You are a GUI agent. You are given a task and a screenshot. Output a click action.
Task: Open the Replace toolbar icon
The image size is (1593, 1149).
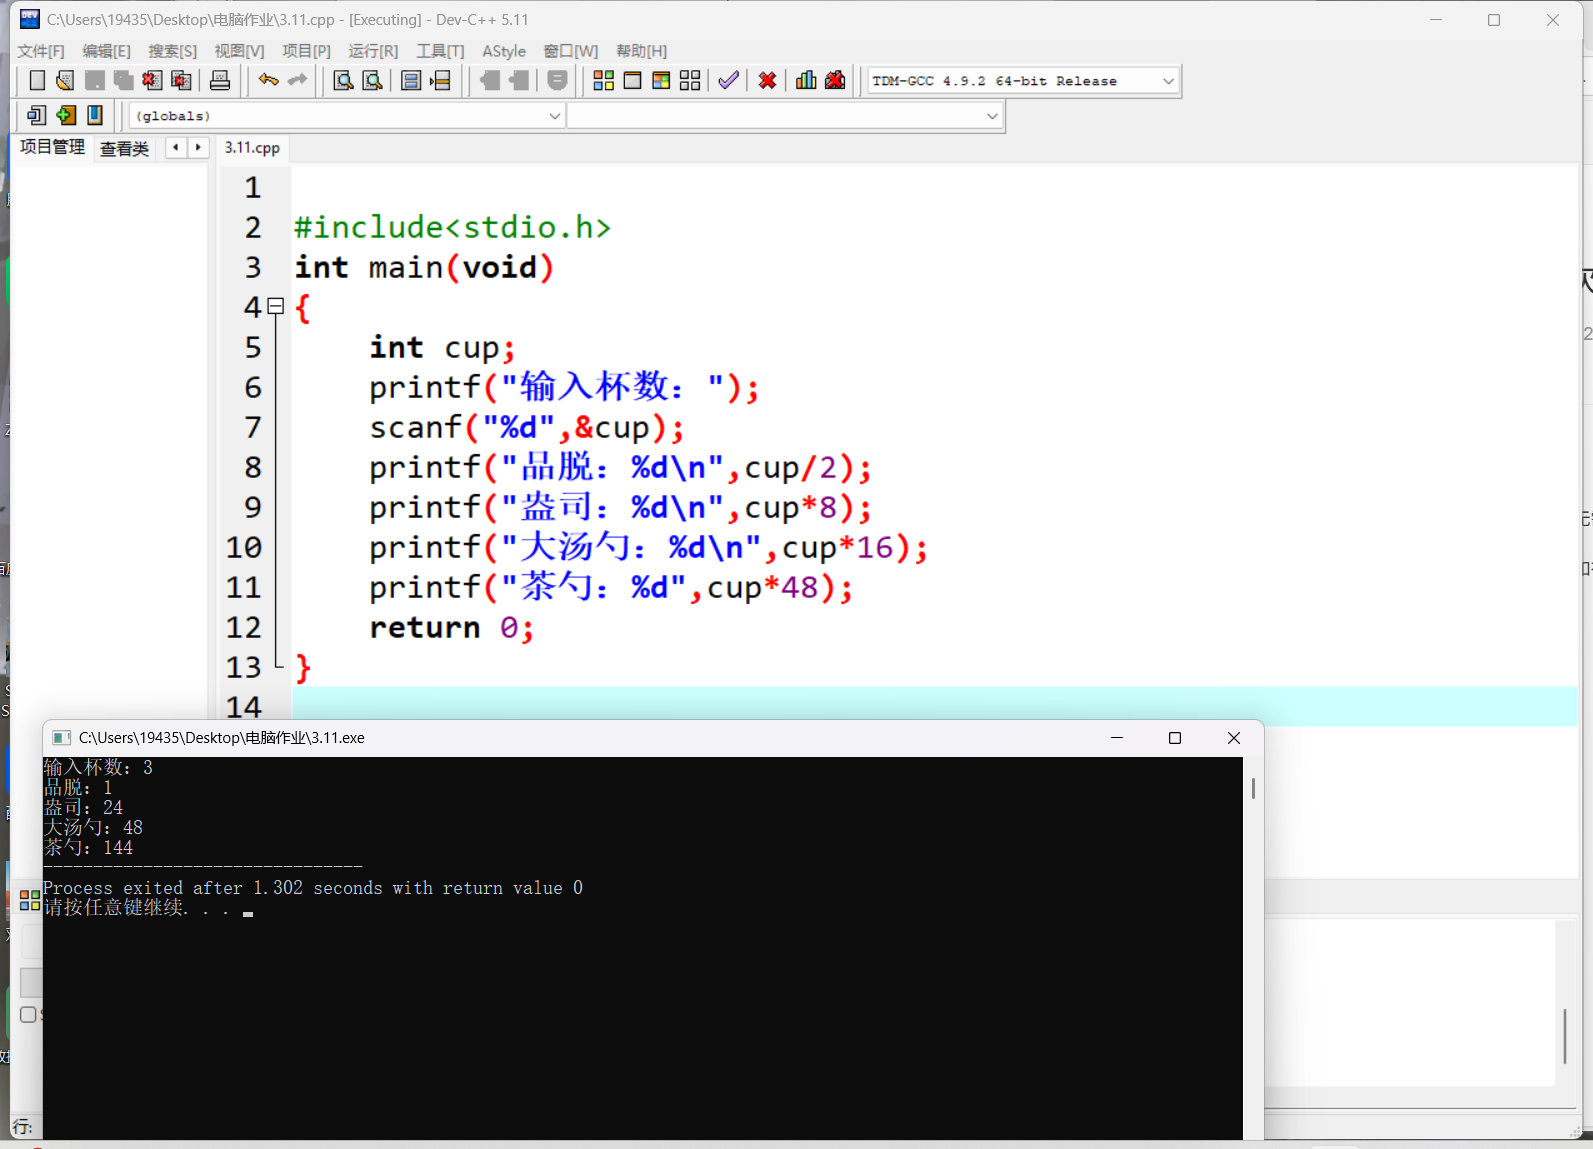pyautogui.click(x=372, y=81)
